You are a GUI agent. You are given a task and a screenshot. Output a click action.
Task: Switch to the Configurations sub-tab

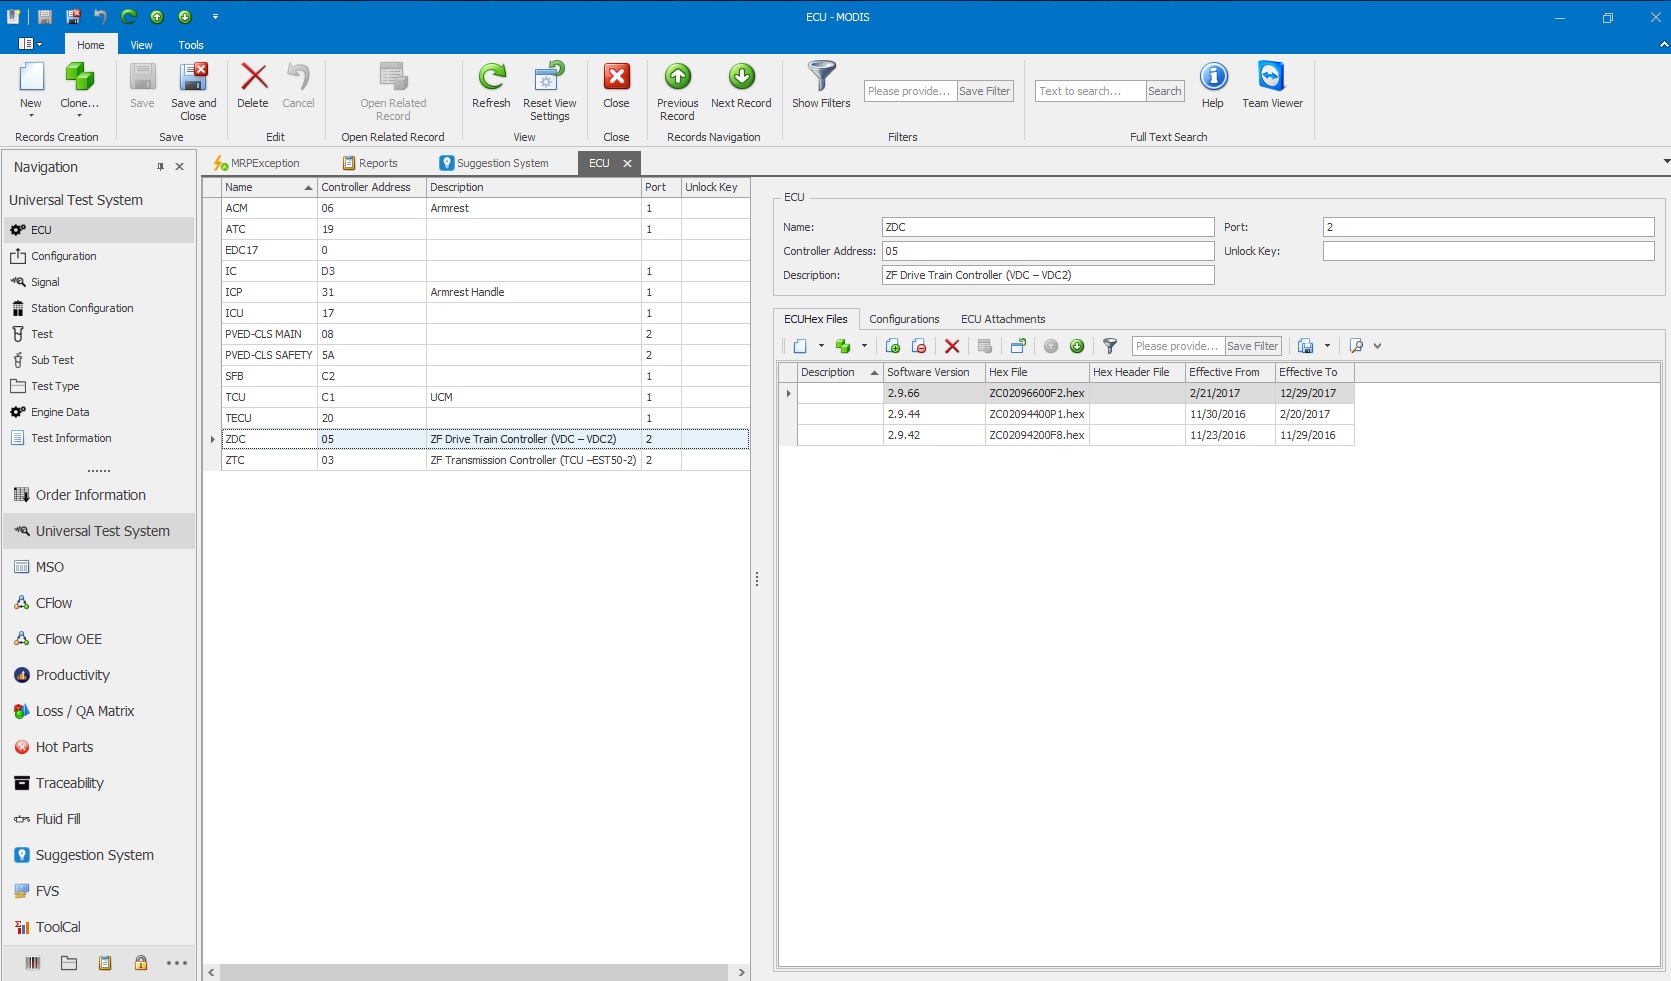click(x=904, y=319)
